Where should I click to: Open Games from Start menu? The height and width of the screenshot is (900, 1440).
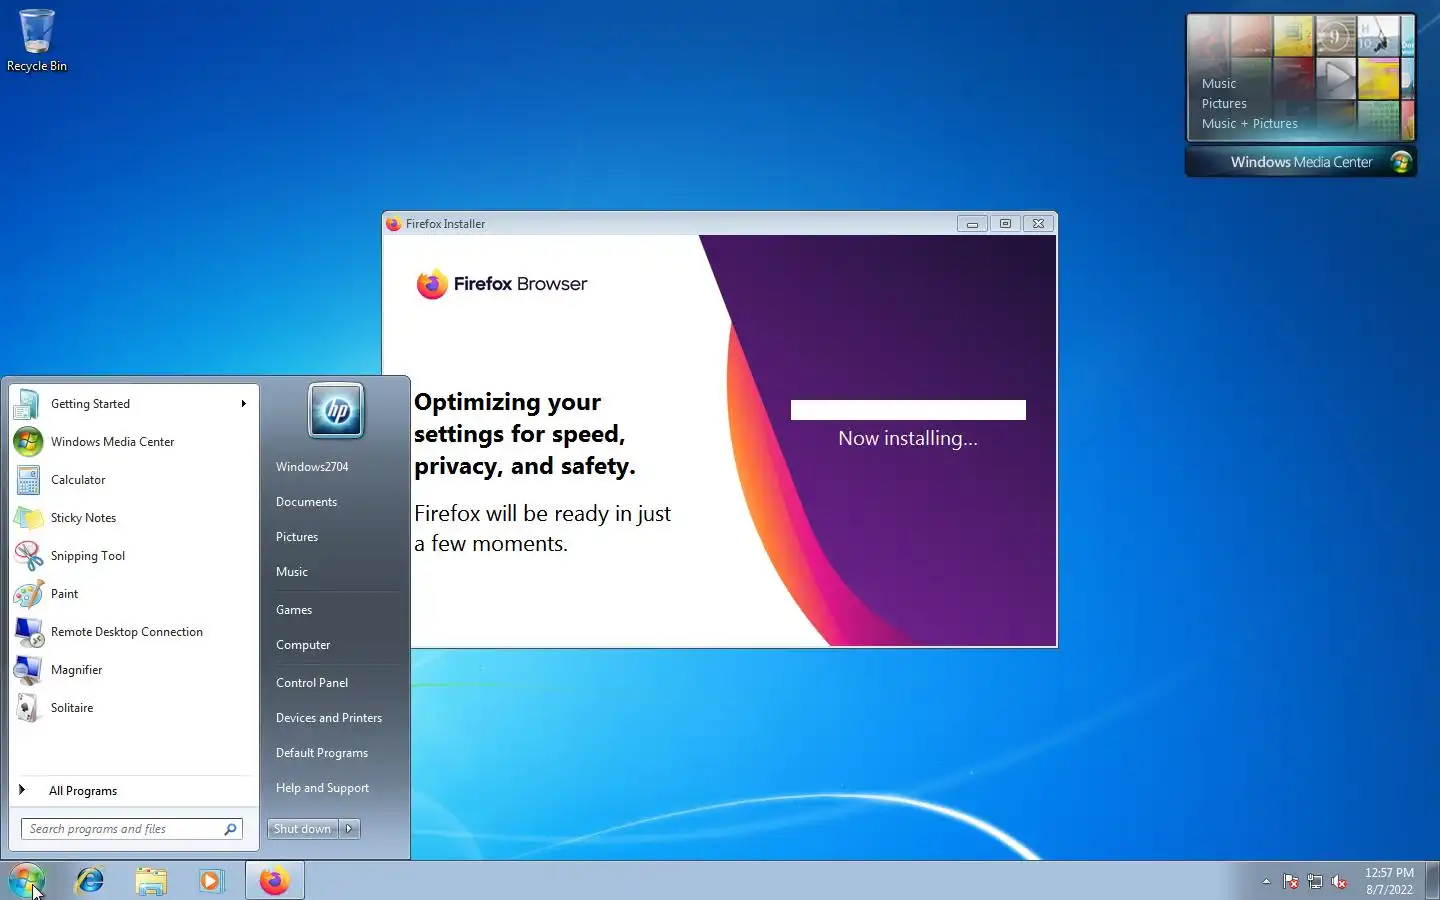tap(294, 610)
